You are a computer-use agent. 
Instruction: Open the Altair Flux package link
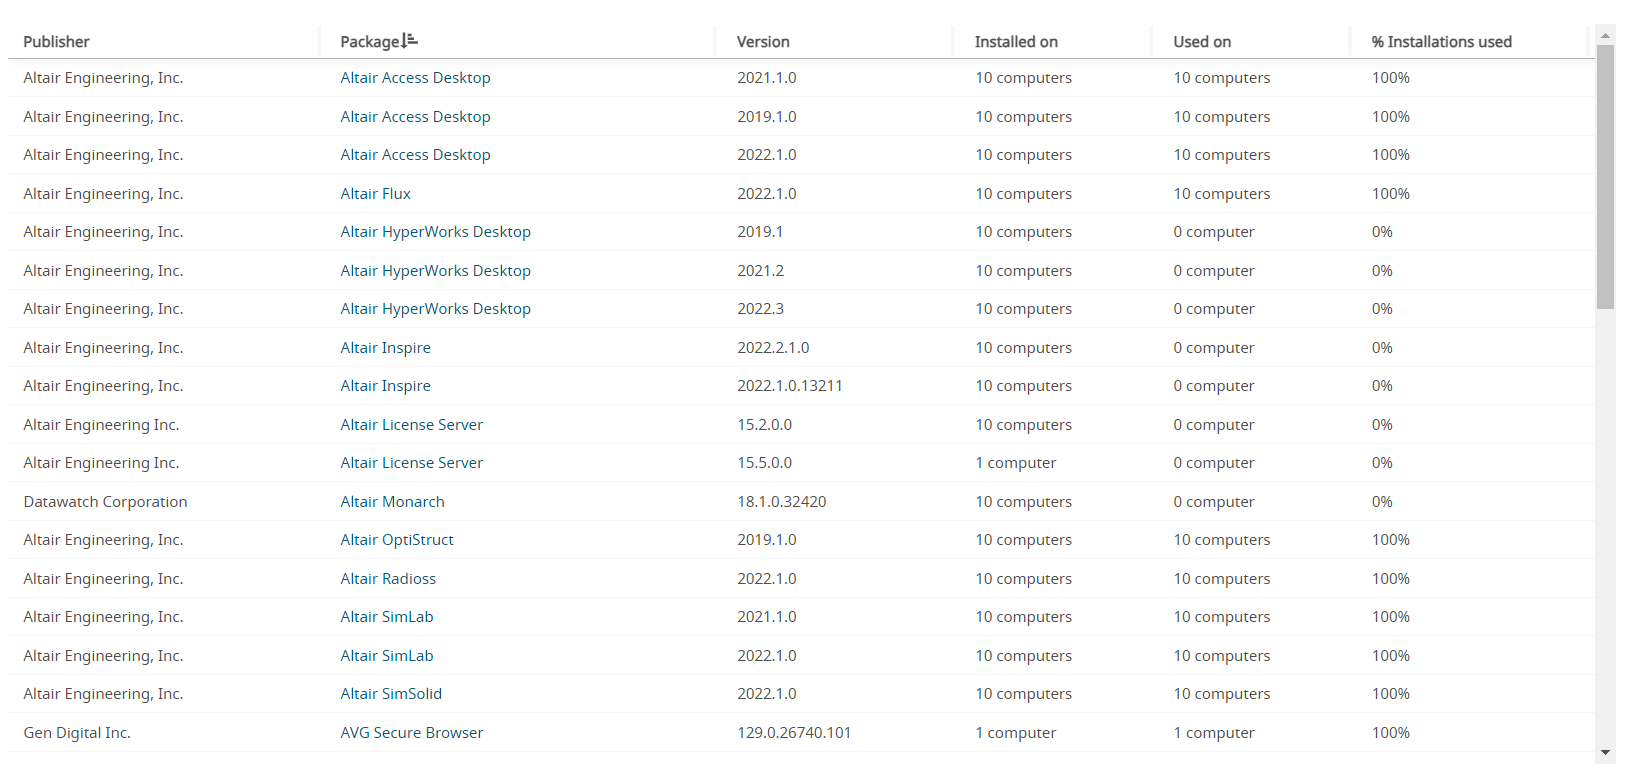375,194
